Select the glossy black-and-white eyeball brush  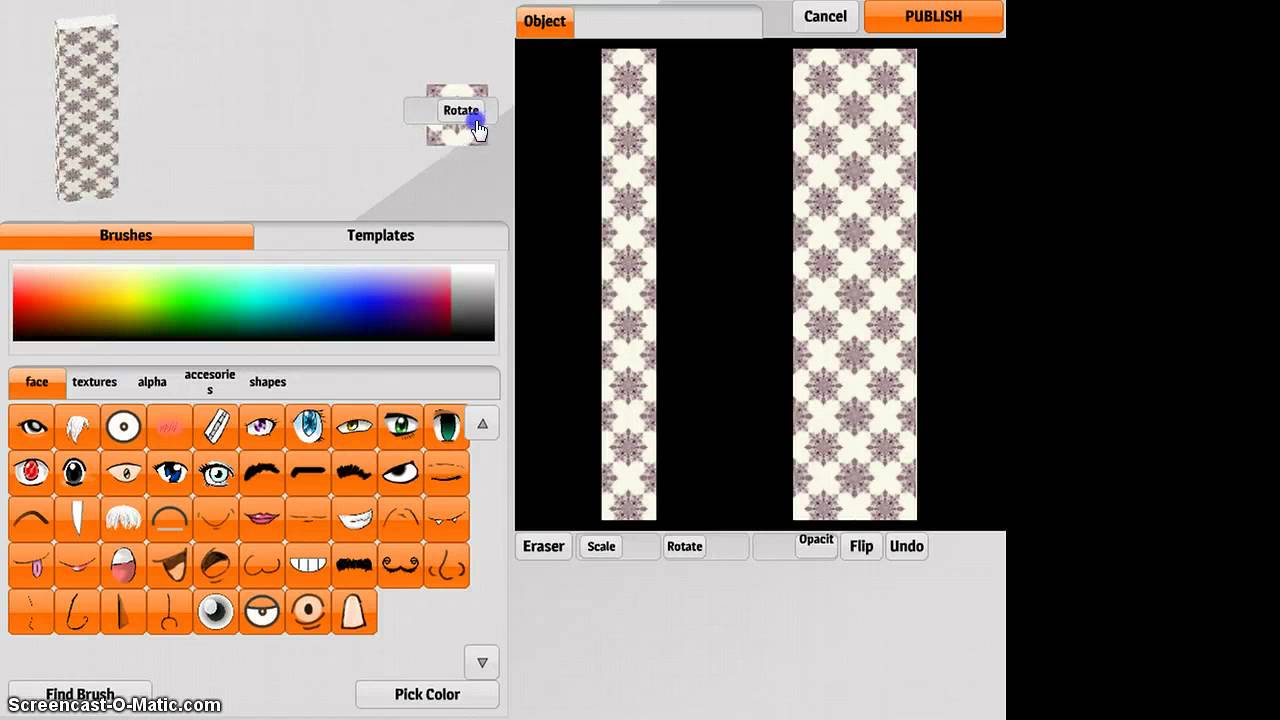point(215,611)
